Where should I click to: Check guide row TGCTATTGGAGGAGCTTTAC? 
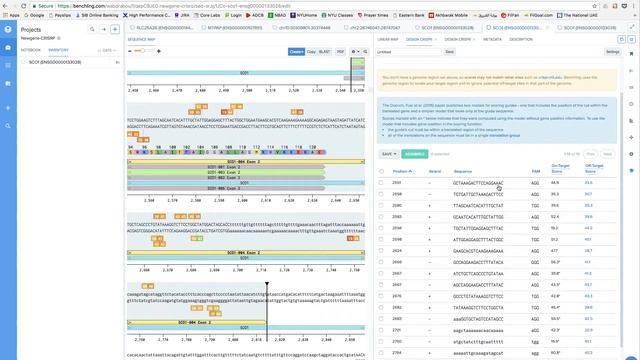381,228
